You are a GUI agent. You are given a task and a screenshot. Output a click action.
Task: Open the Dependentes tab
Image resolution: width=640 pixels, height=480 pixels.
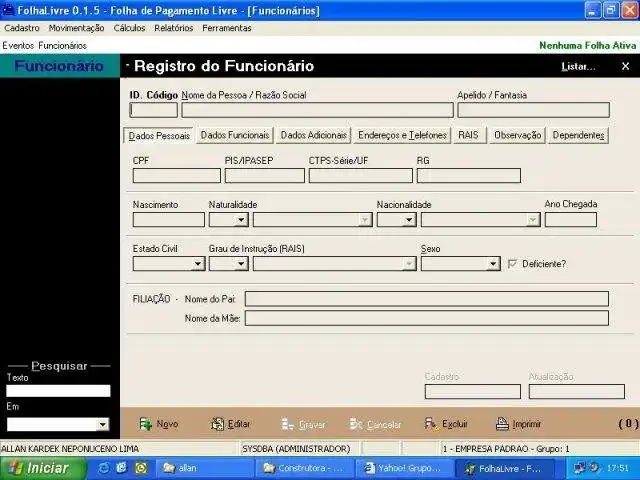[x=578, y=135]
